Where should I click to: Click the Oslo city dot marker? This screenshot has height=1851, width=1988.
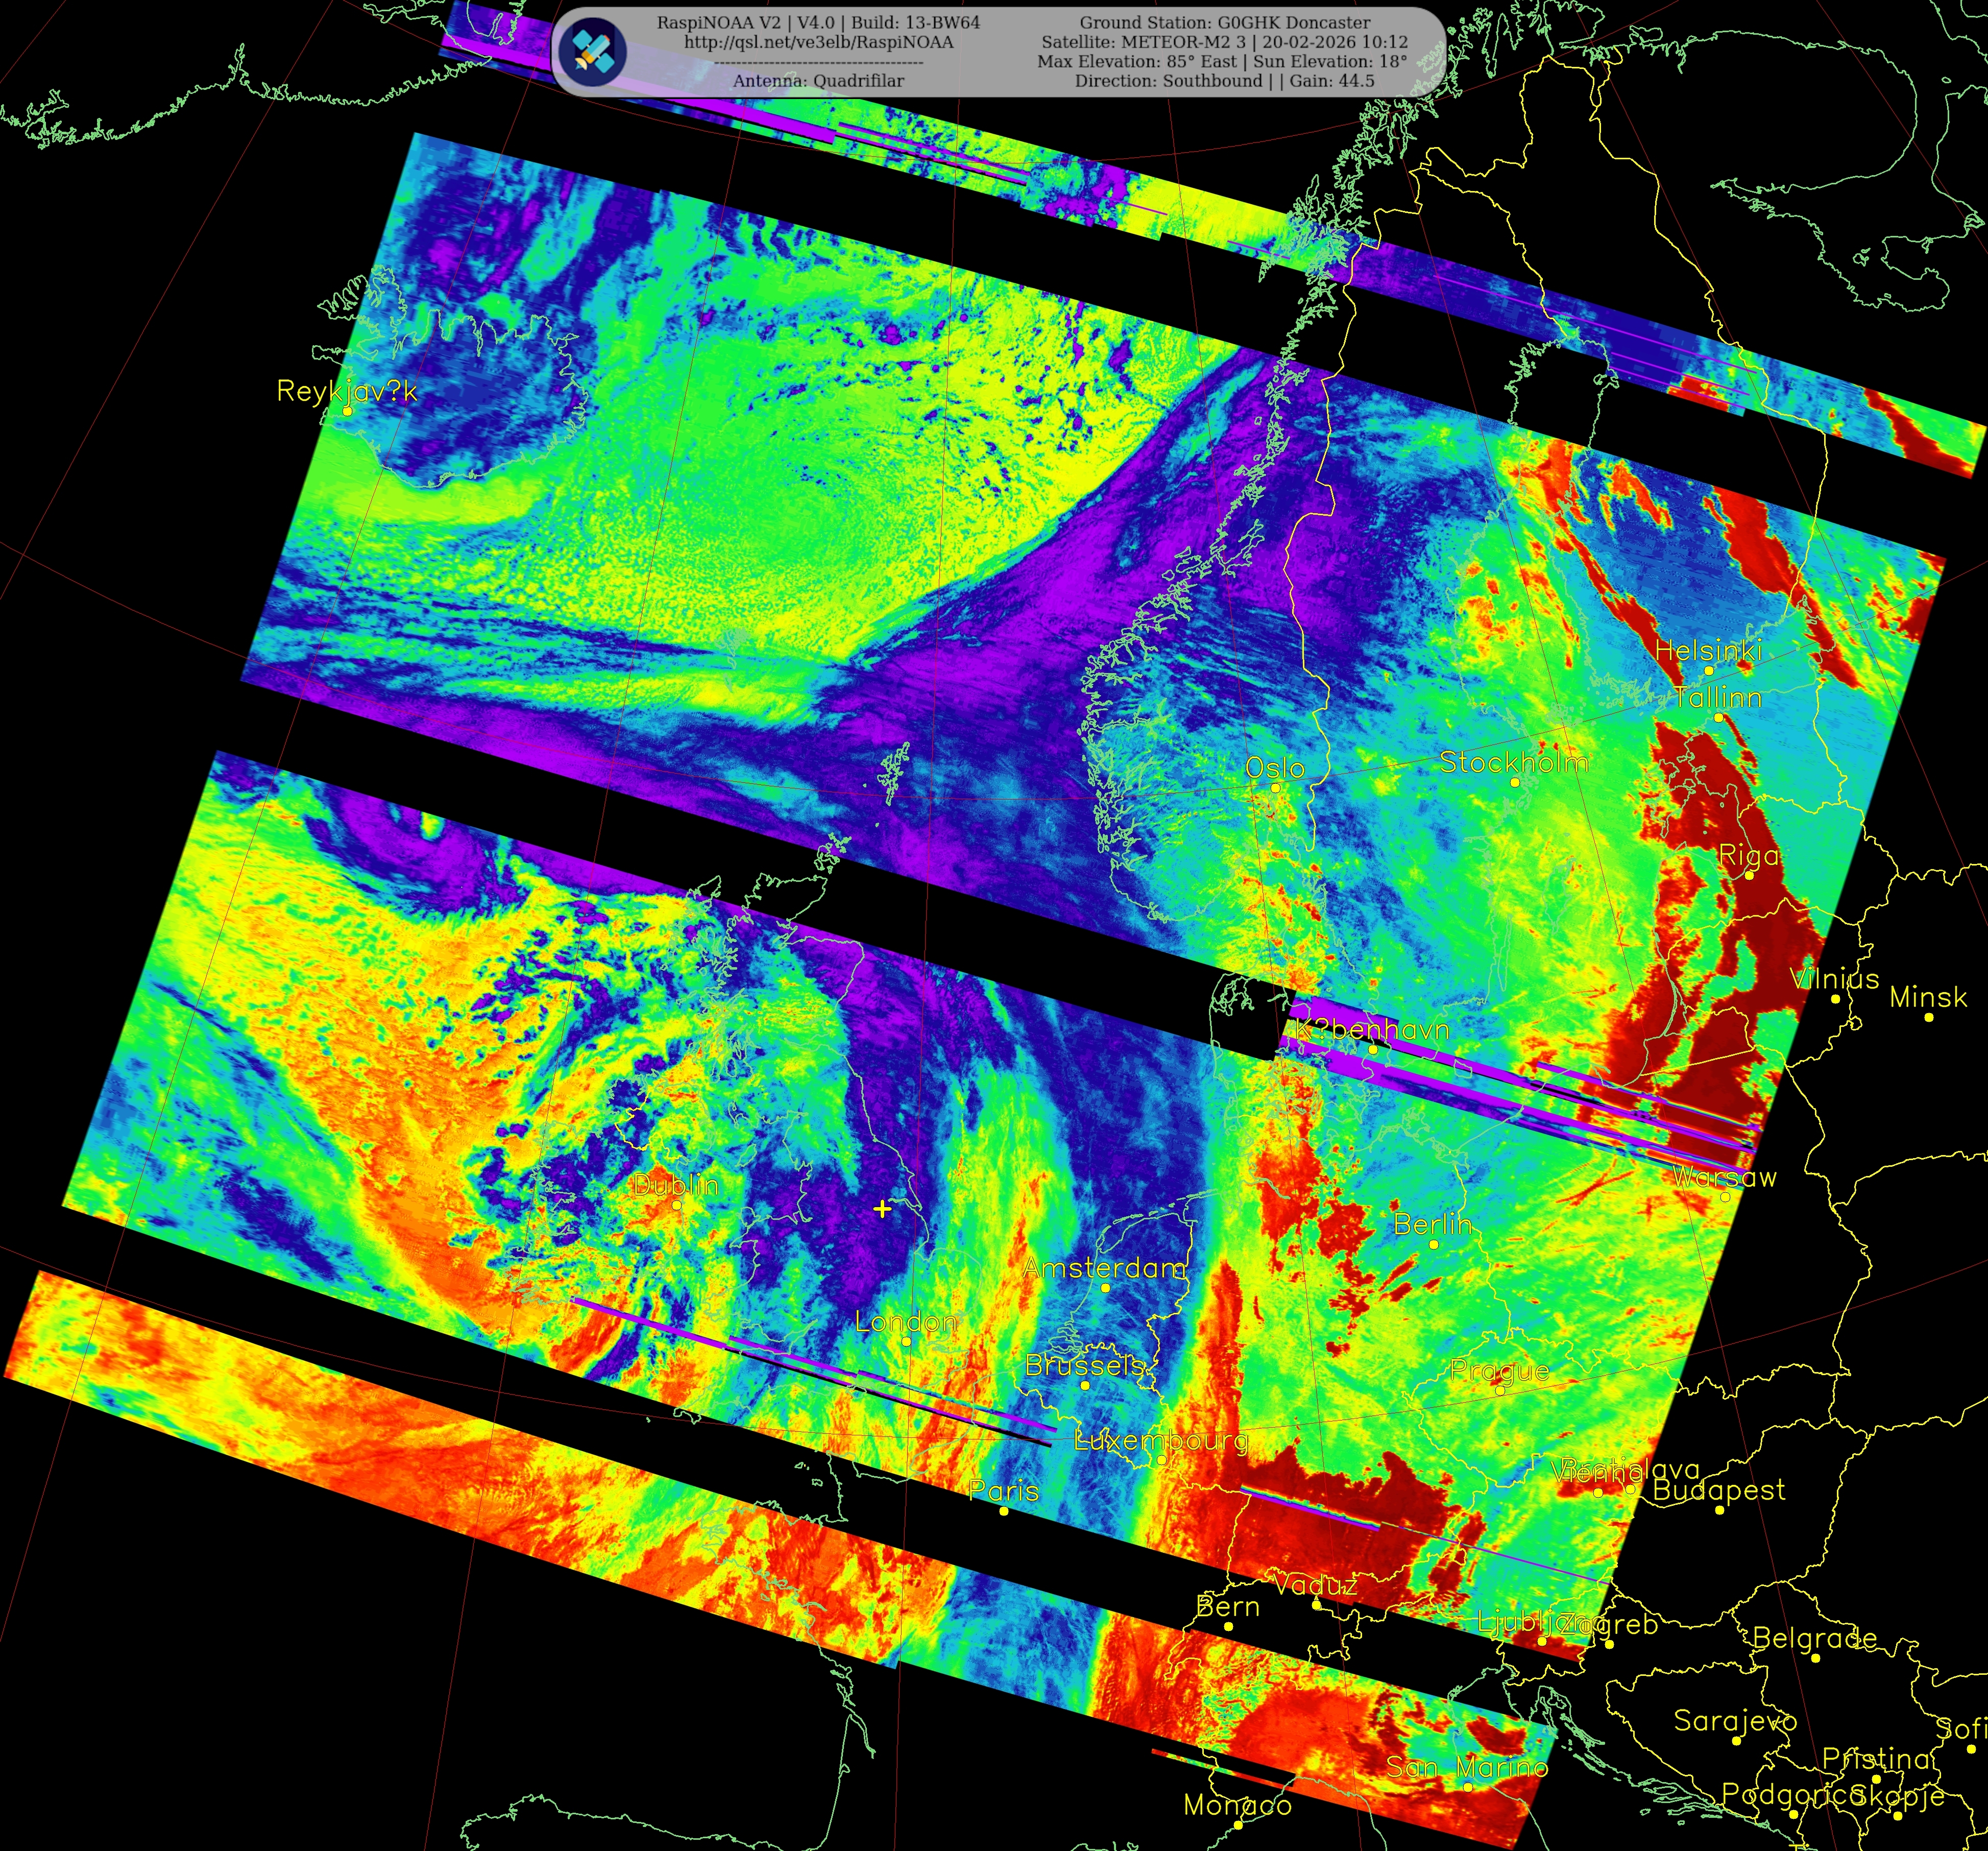point(1275,788)
